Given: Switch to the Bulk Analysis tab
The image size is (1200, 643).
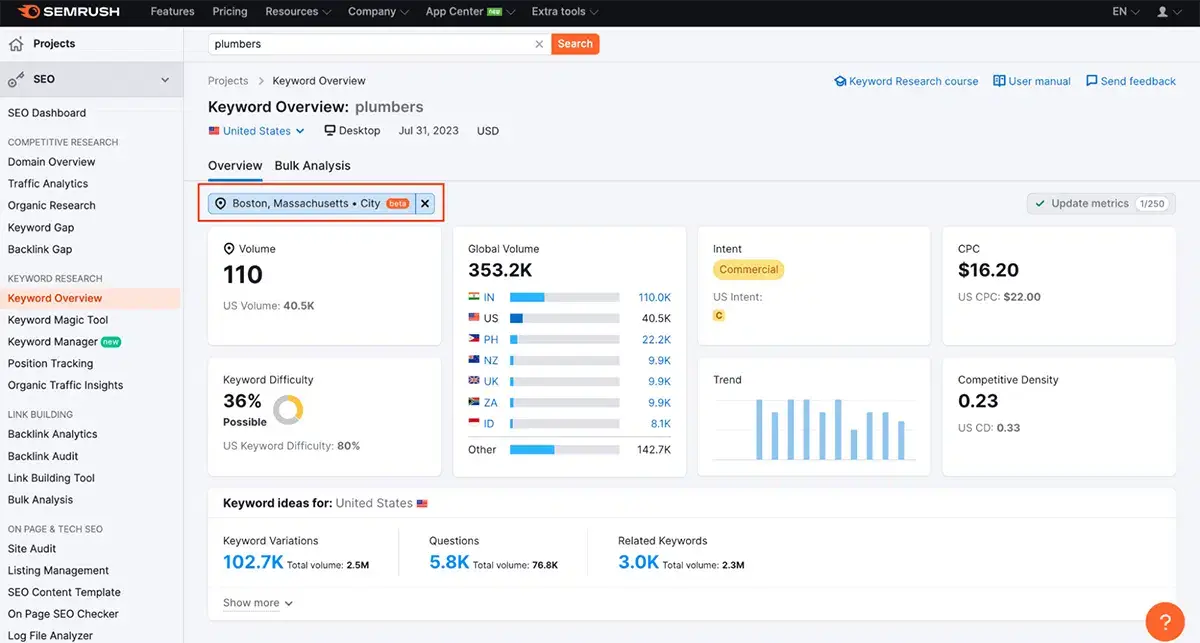Looking at the screenshot, I should tap(312, 165).
